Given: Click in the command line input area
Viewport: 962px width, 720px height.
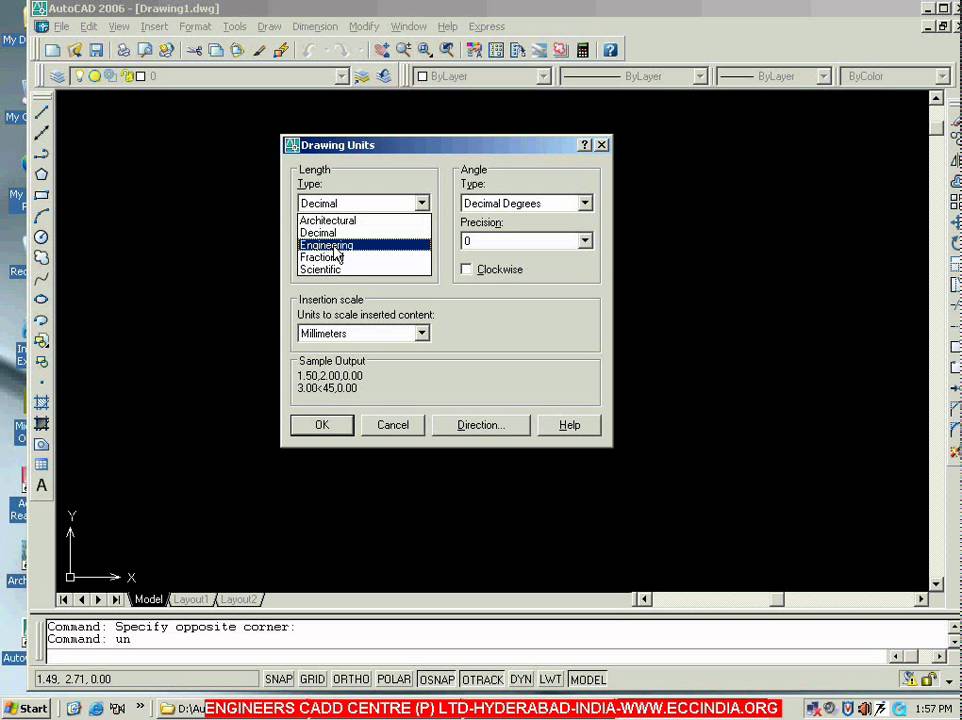Looking at the screenshot, I should pos(466,656).
